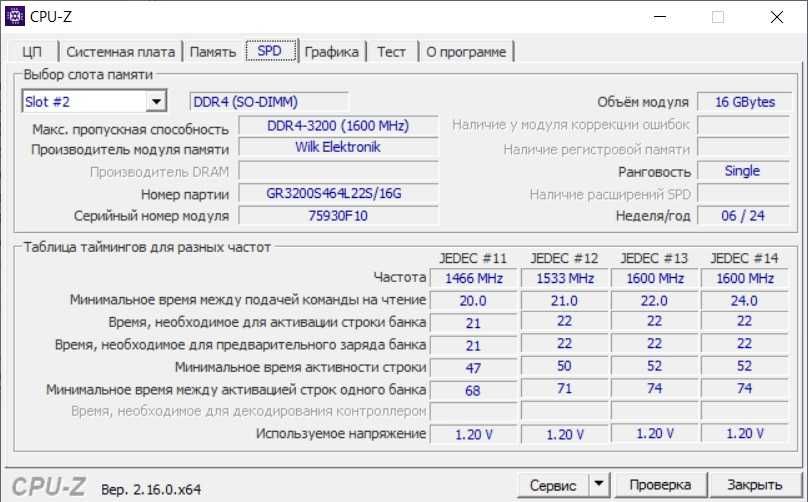
Task: Click the Производитель DRAM empty field
Action: coord(338,171)
